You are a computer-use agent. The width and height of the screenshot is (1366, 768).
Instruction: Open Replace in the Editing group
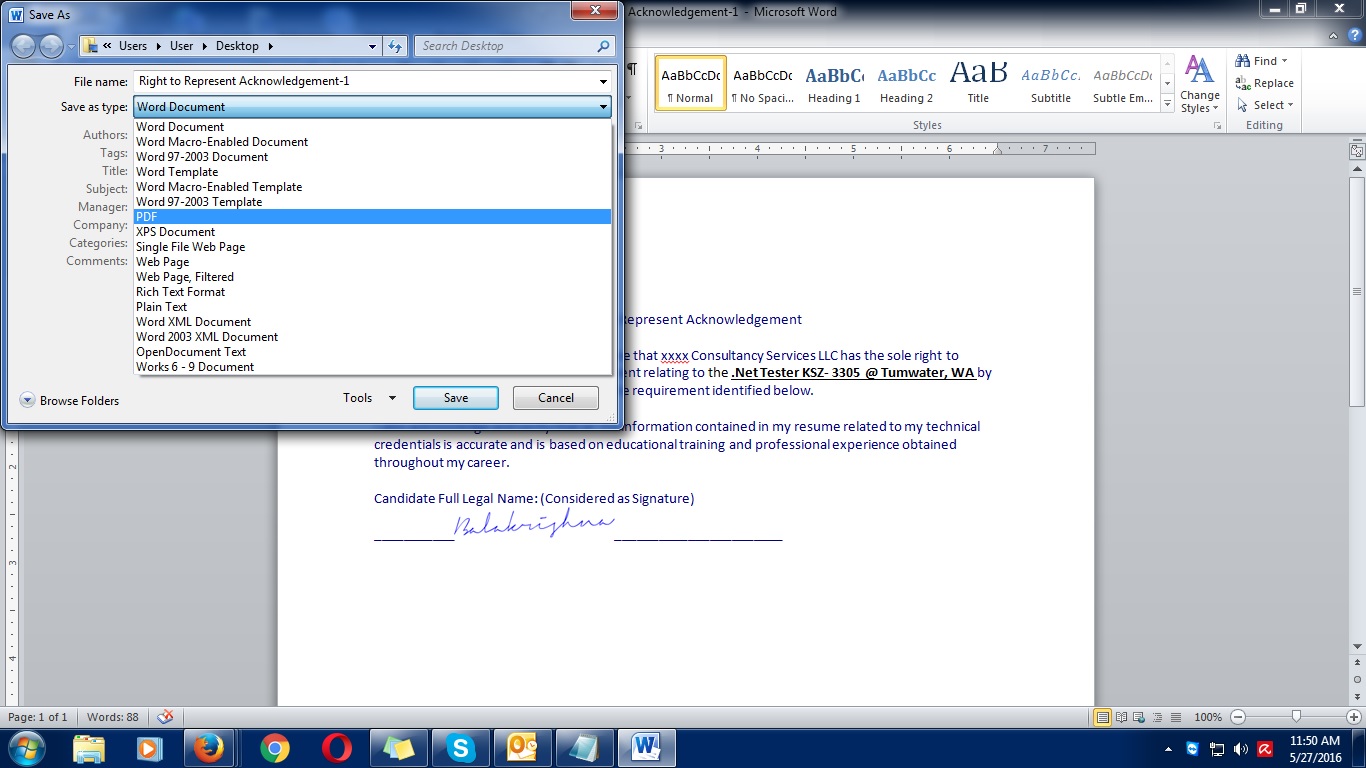click(x=1268, y=83)
